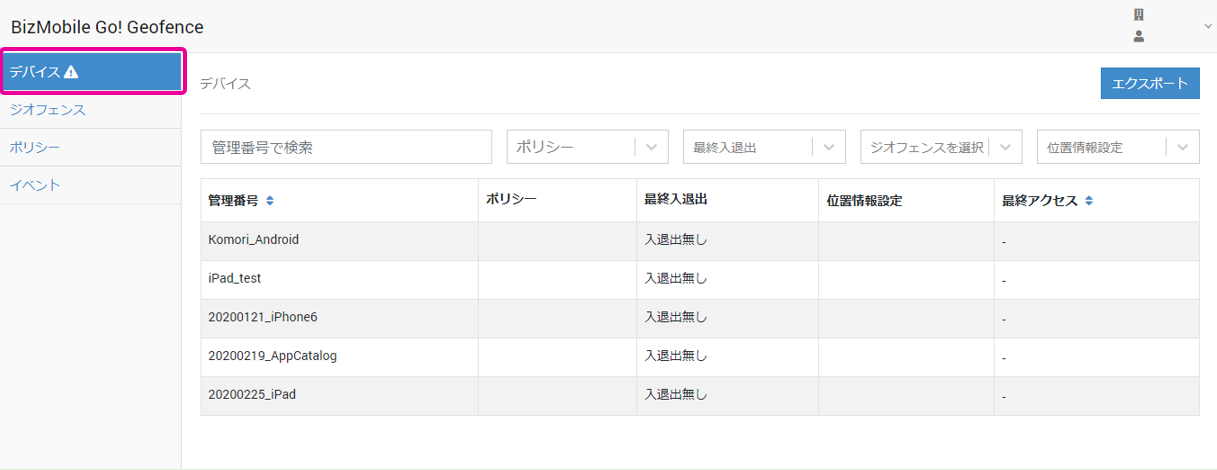
Task: Open the ポリシー sidebar menu item
Action: coord(35,148)
